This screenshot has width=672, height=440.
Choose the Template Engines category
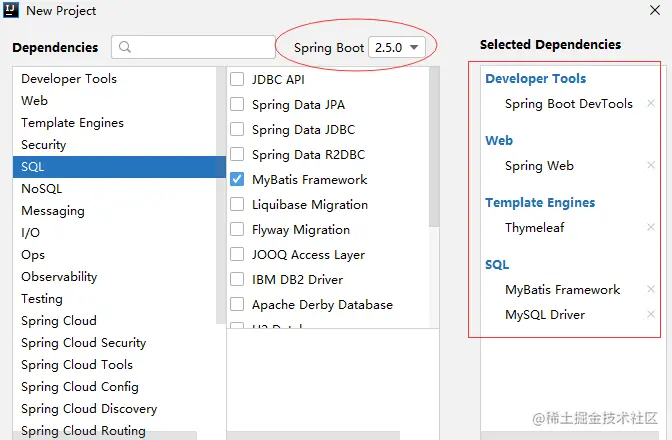click(72, 123)
